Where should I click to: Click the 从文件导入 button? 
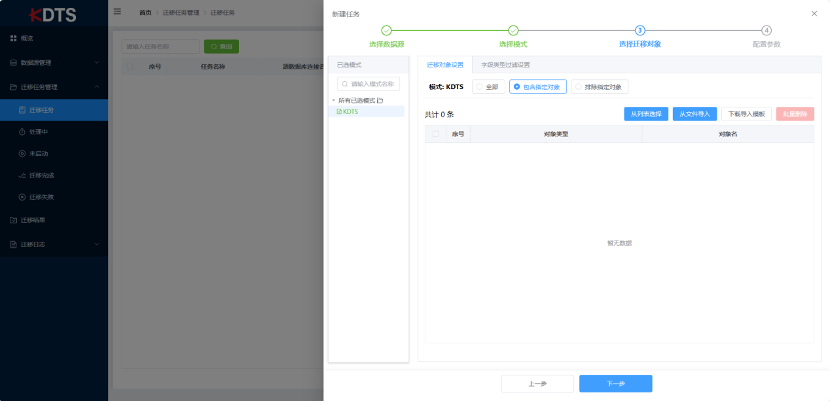(694, 114)
